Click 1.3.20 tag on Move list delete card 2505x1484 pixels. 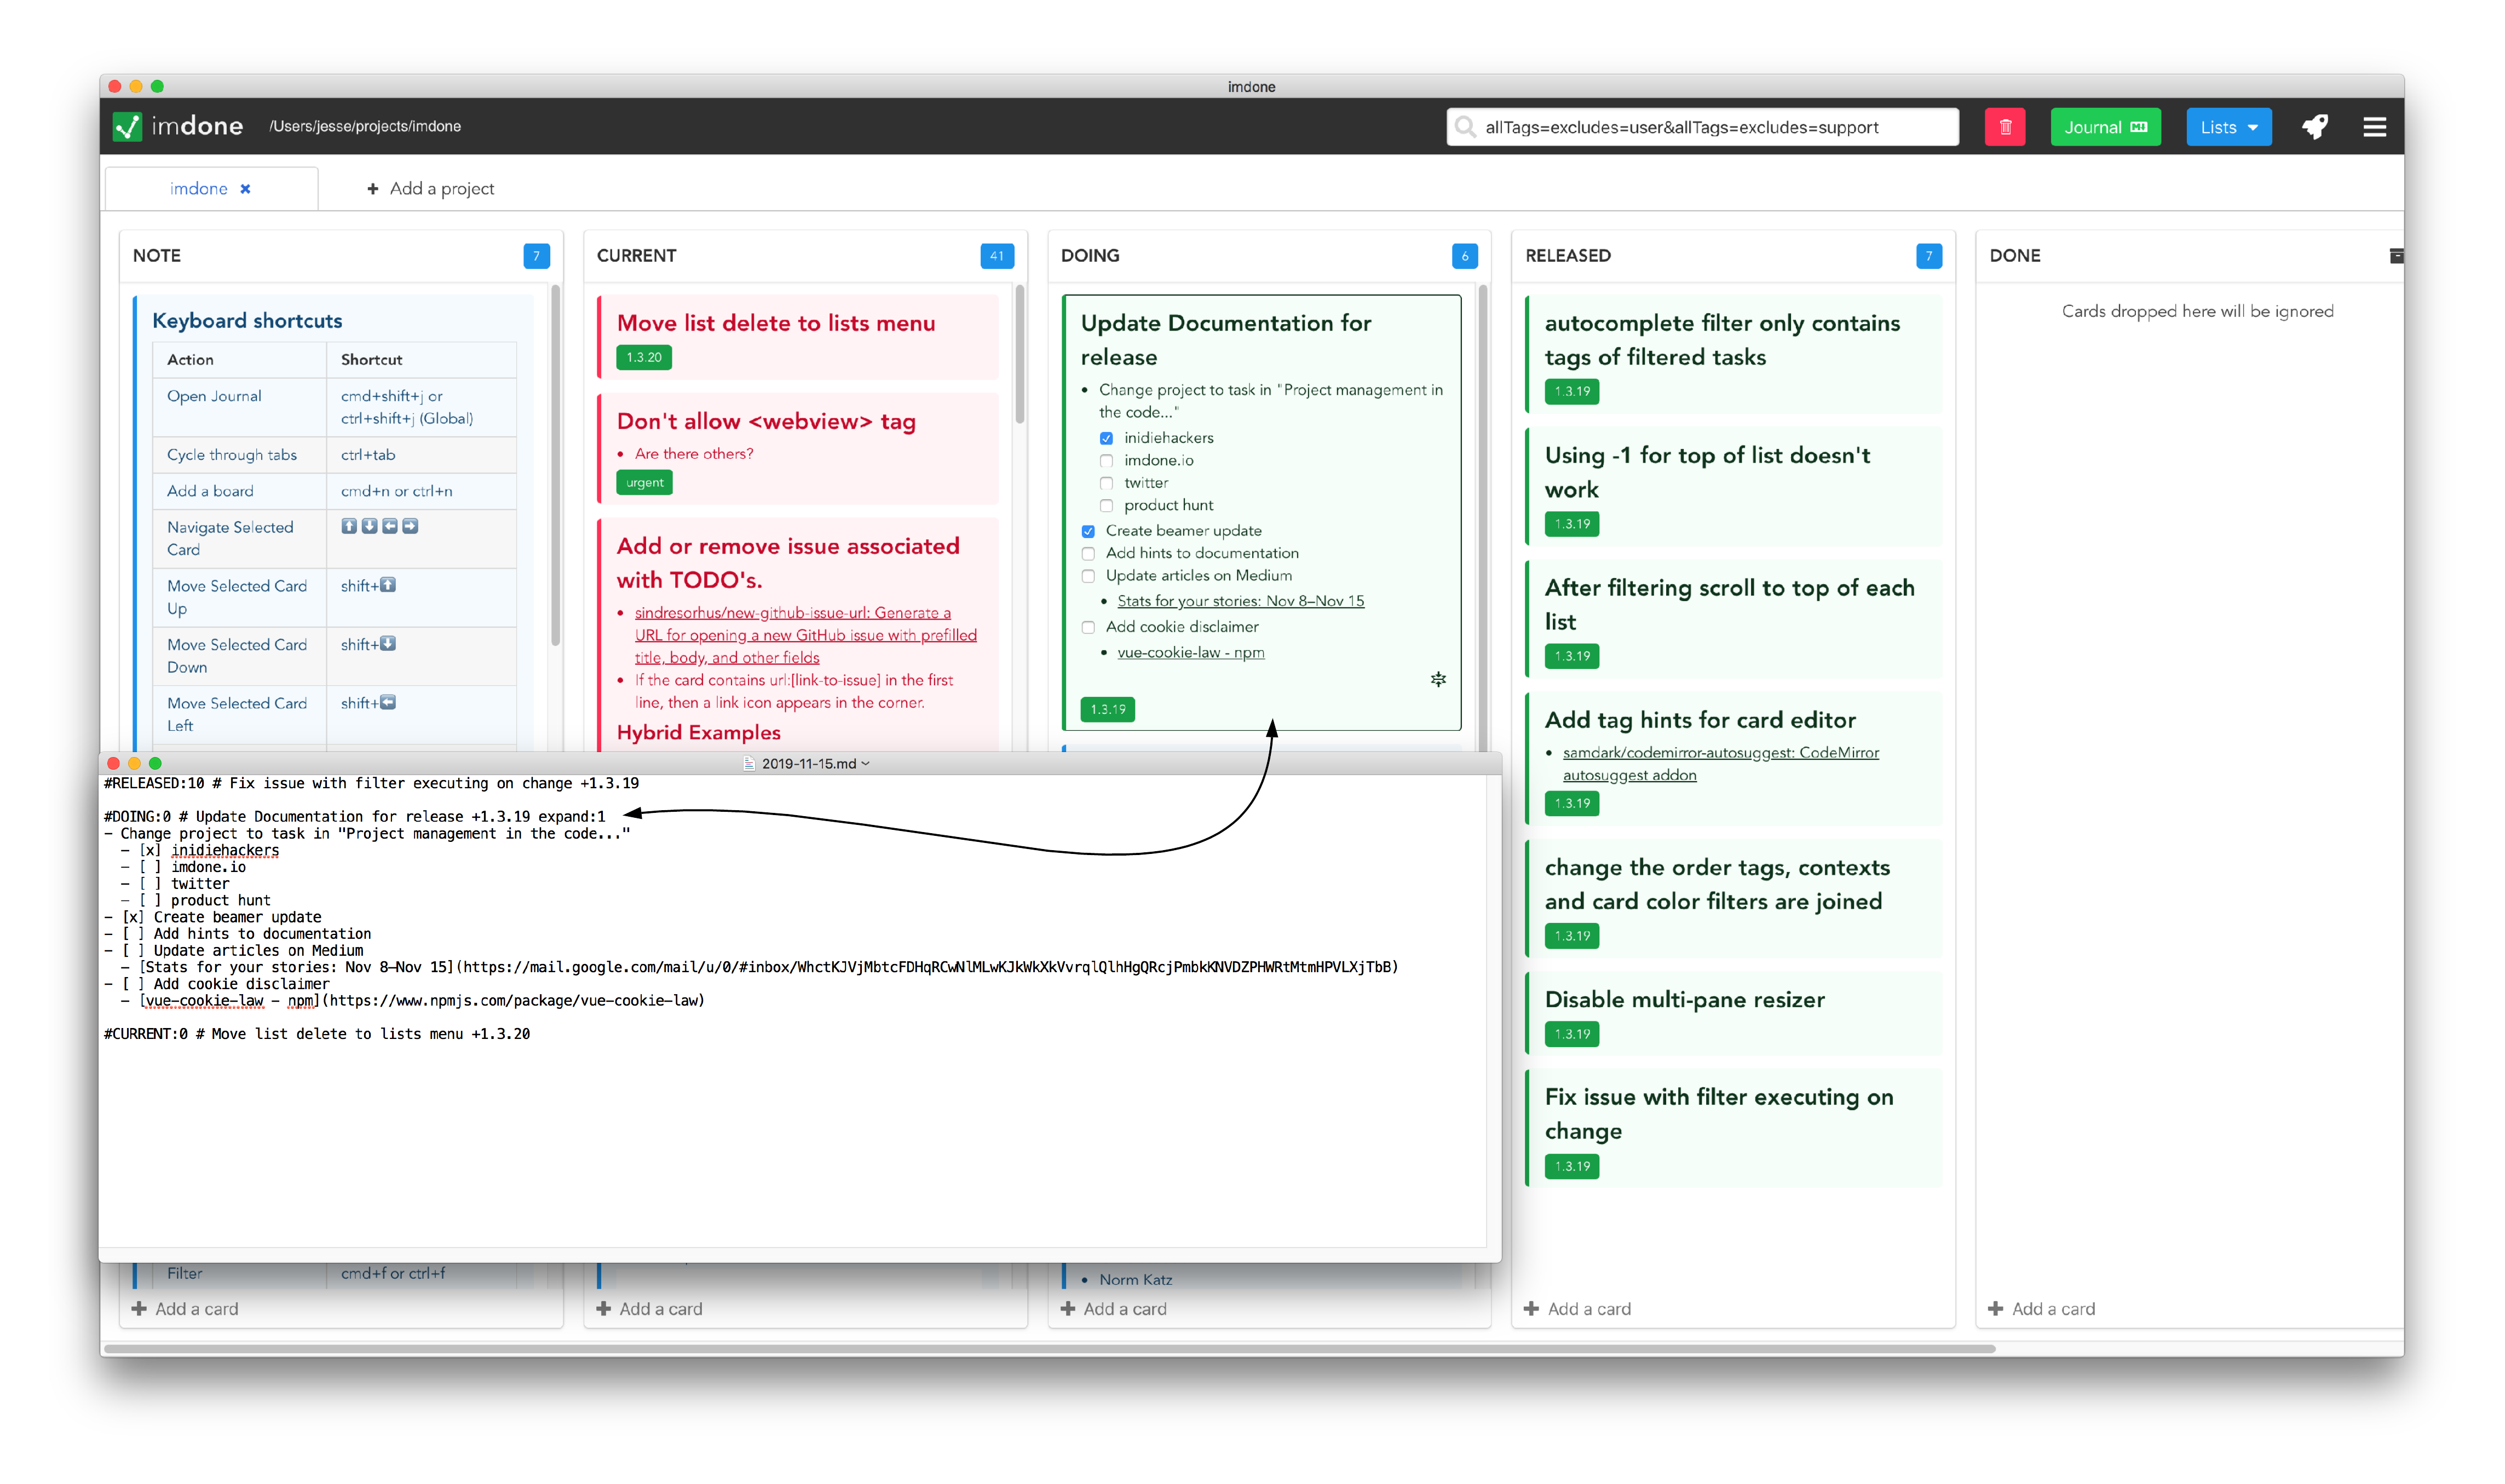643,357
